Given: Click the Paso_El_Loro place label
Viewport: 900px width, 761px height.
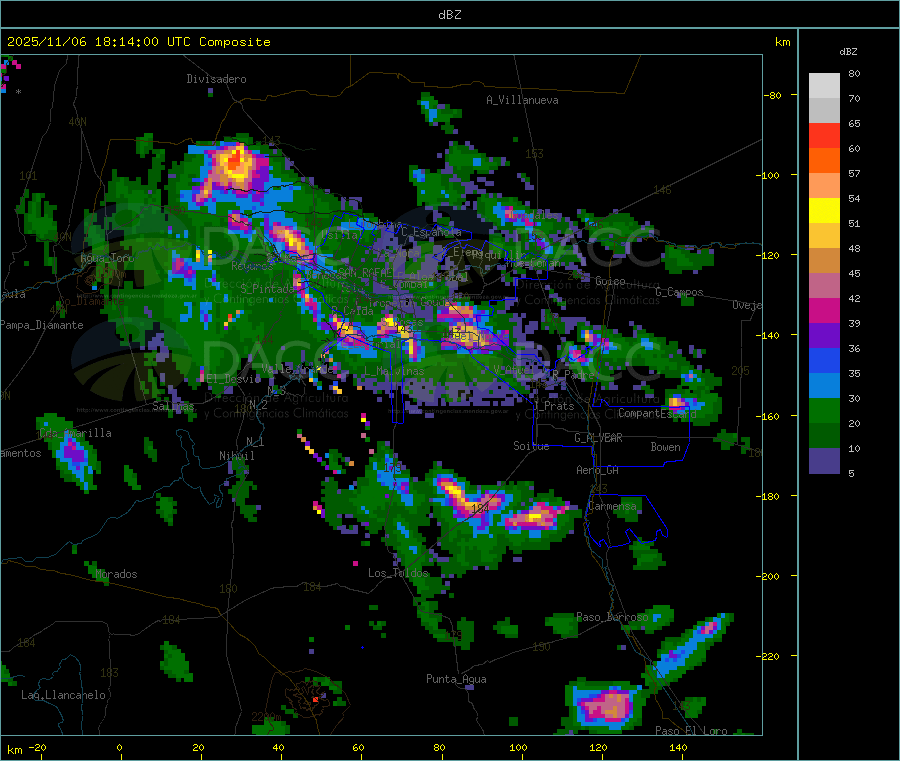Looking at the screenshot, I should 692,731.
